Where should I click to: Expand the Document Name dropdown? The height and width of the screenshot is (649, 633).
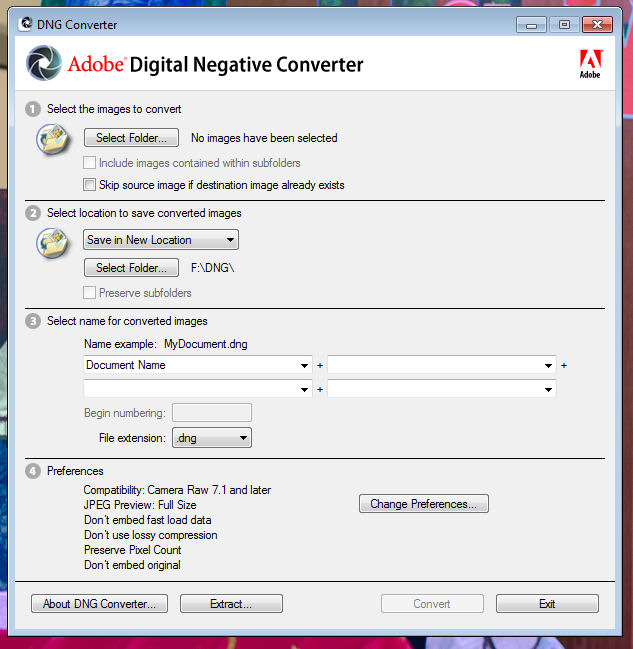[x=198, y=366]
